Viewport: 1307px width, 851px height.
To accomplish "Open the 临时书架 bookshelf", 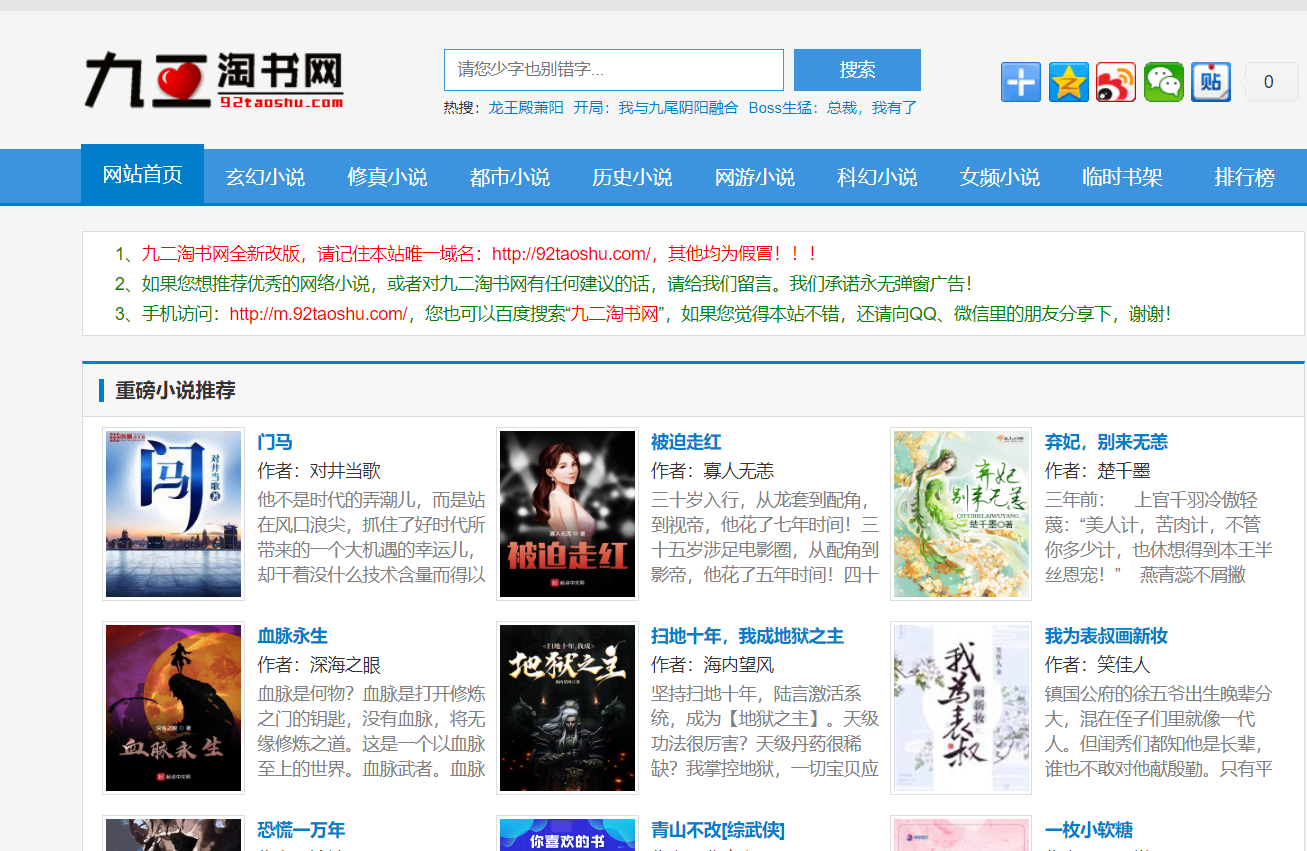I will pyautogui.click(x=1122, y=177).
